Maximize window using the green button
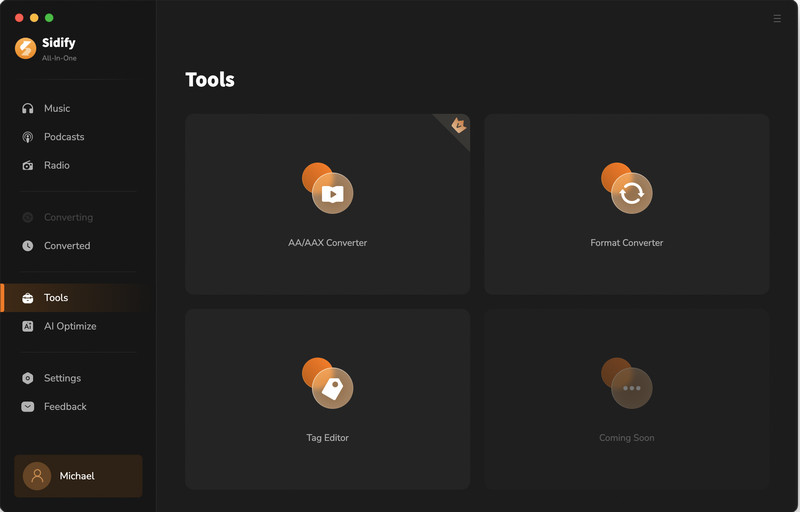This screenshot has height=512, width=800. (49, 18)
